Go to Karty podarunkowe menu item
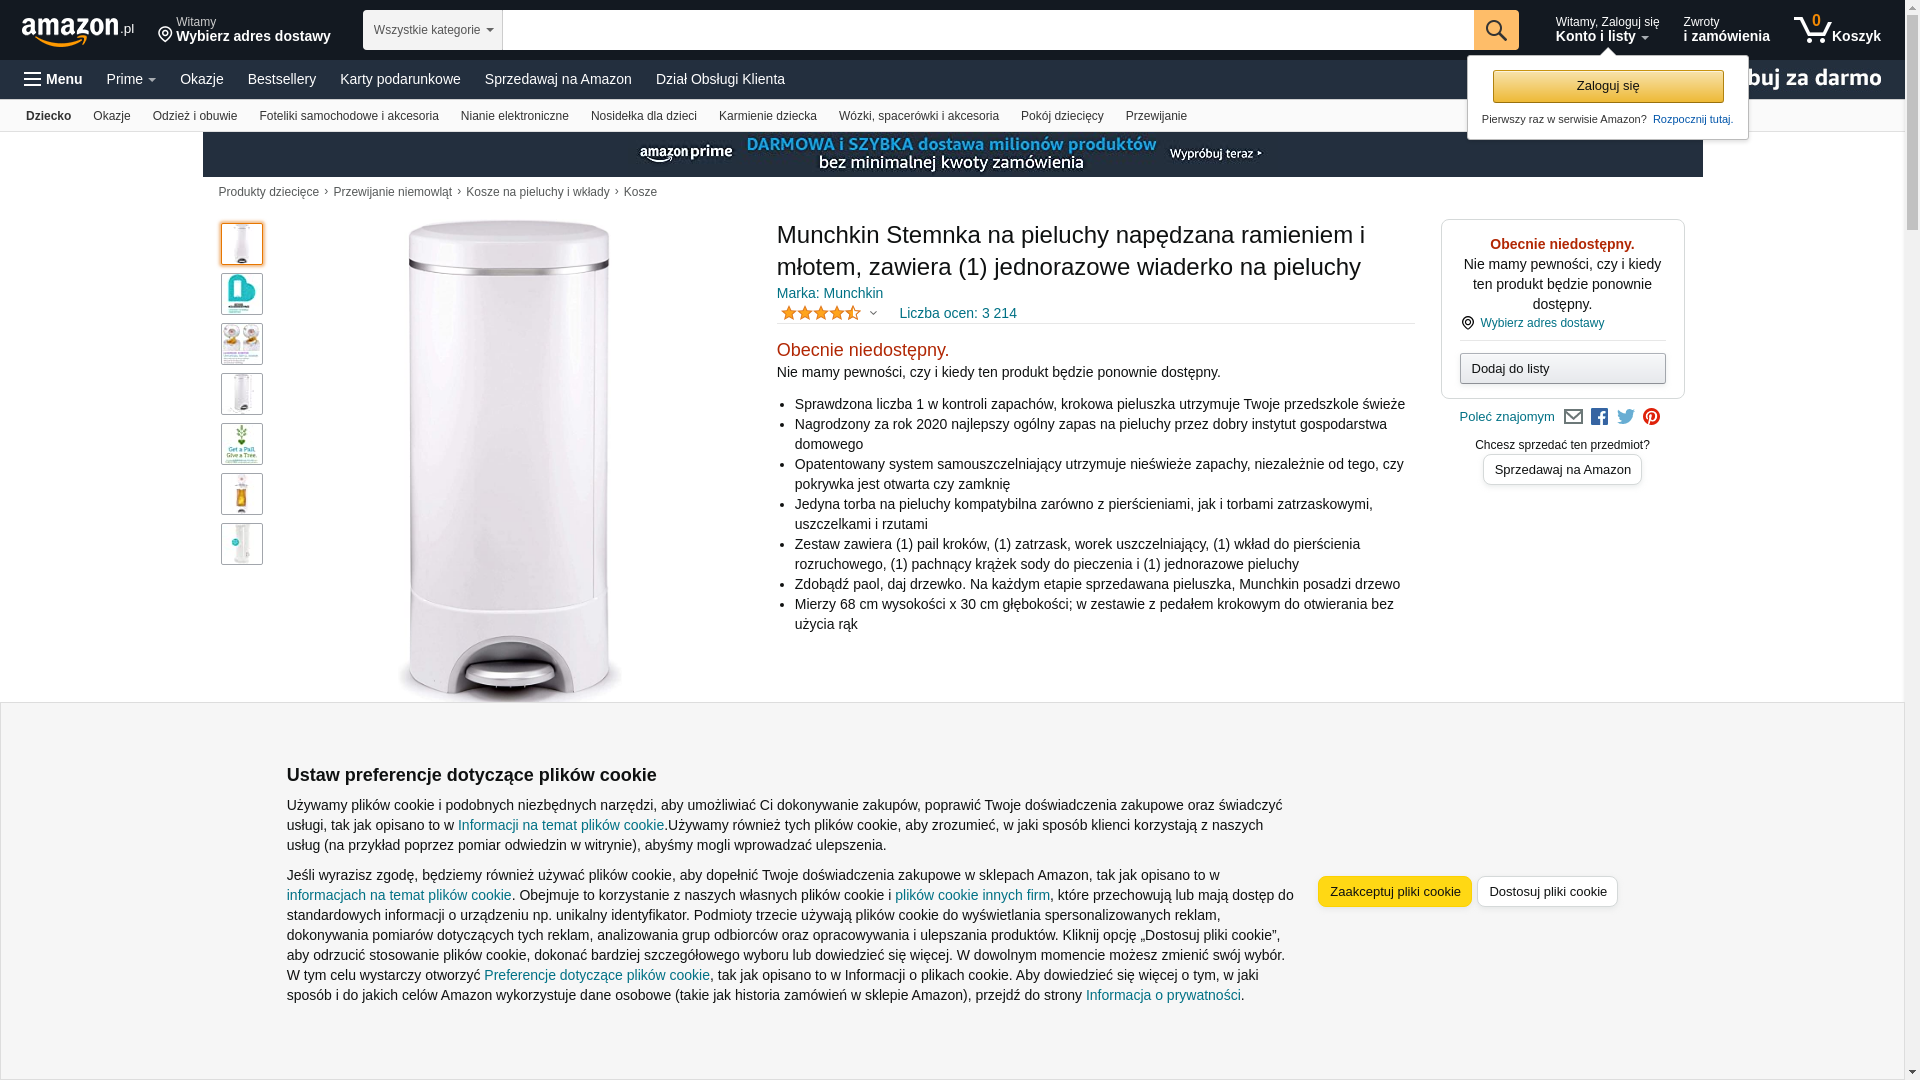 tap(400, 79)
